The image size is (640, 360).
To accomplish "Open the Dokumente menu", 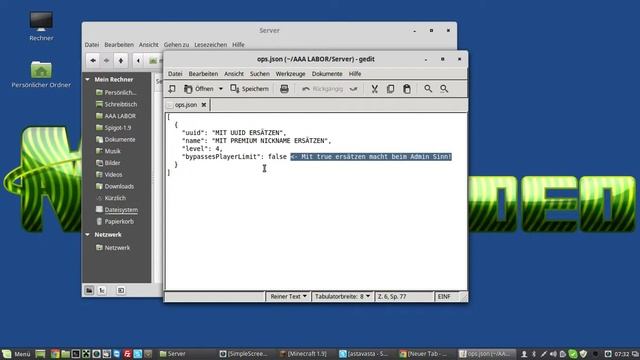I will tap(327, 74).
